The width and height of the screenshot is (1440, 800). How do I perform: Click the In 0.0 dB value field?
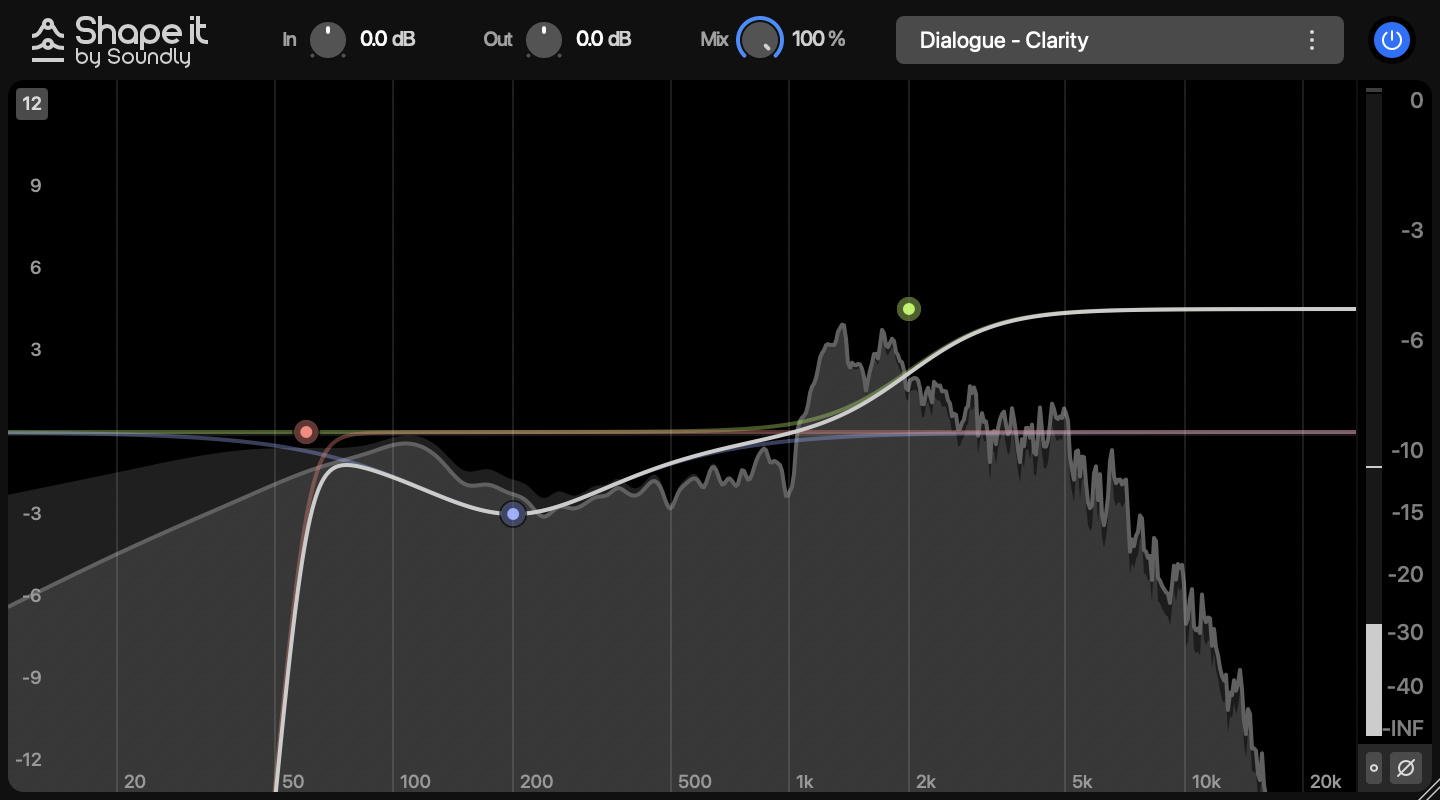pyautogui.click(x=386, y=39)
